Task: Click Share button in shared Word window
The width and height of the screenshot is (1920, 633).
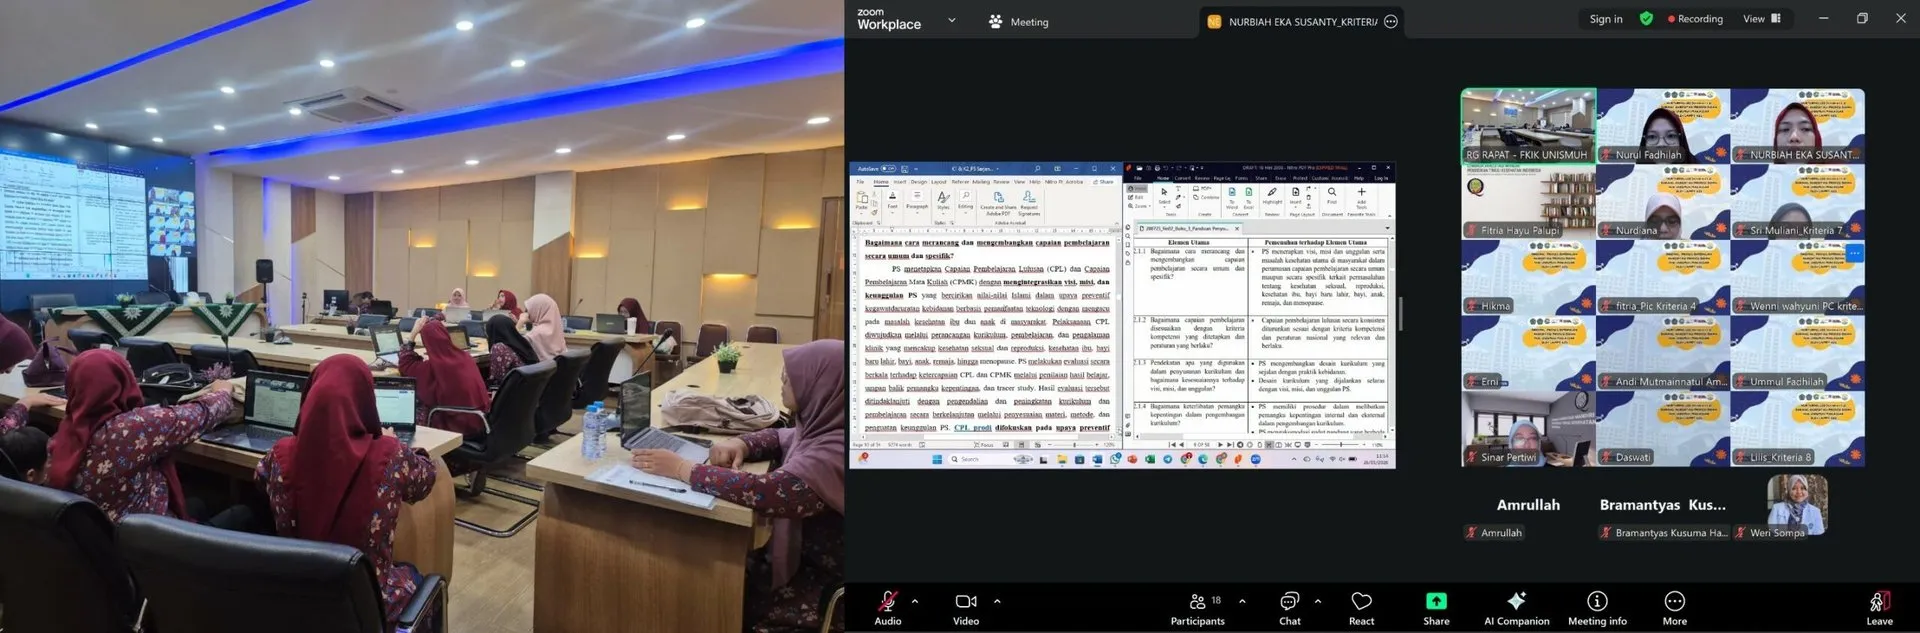Action: (1103, 182)
